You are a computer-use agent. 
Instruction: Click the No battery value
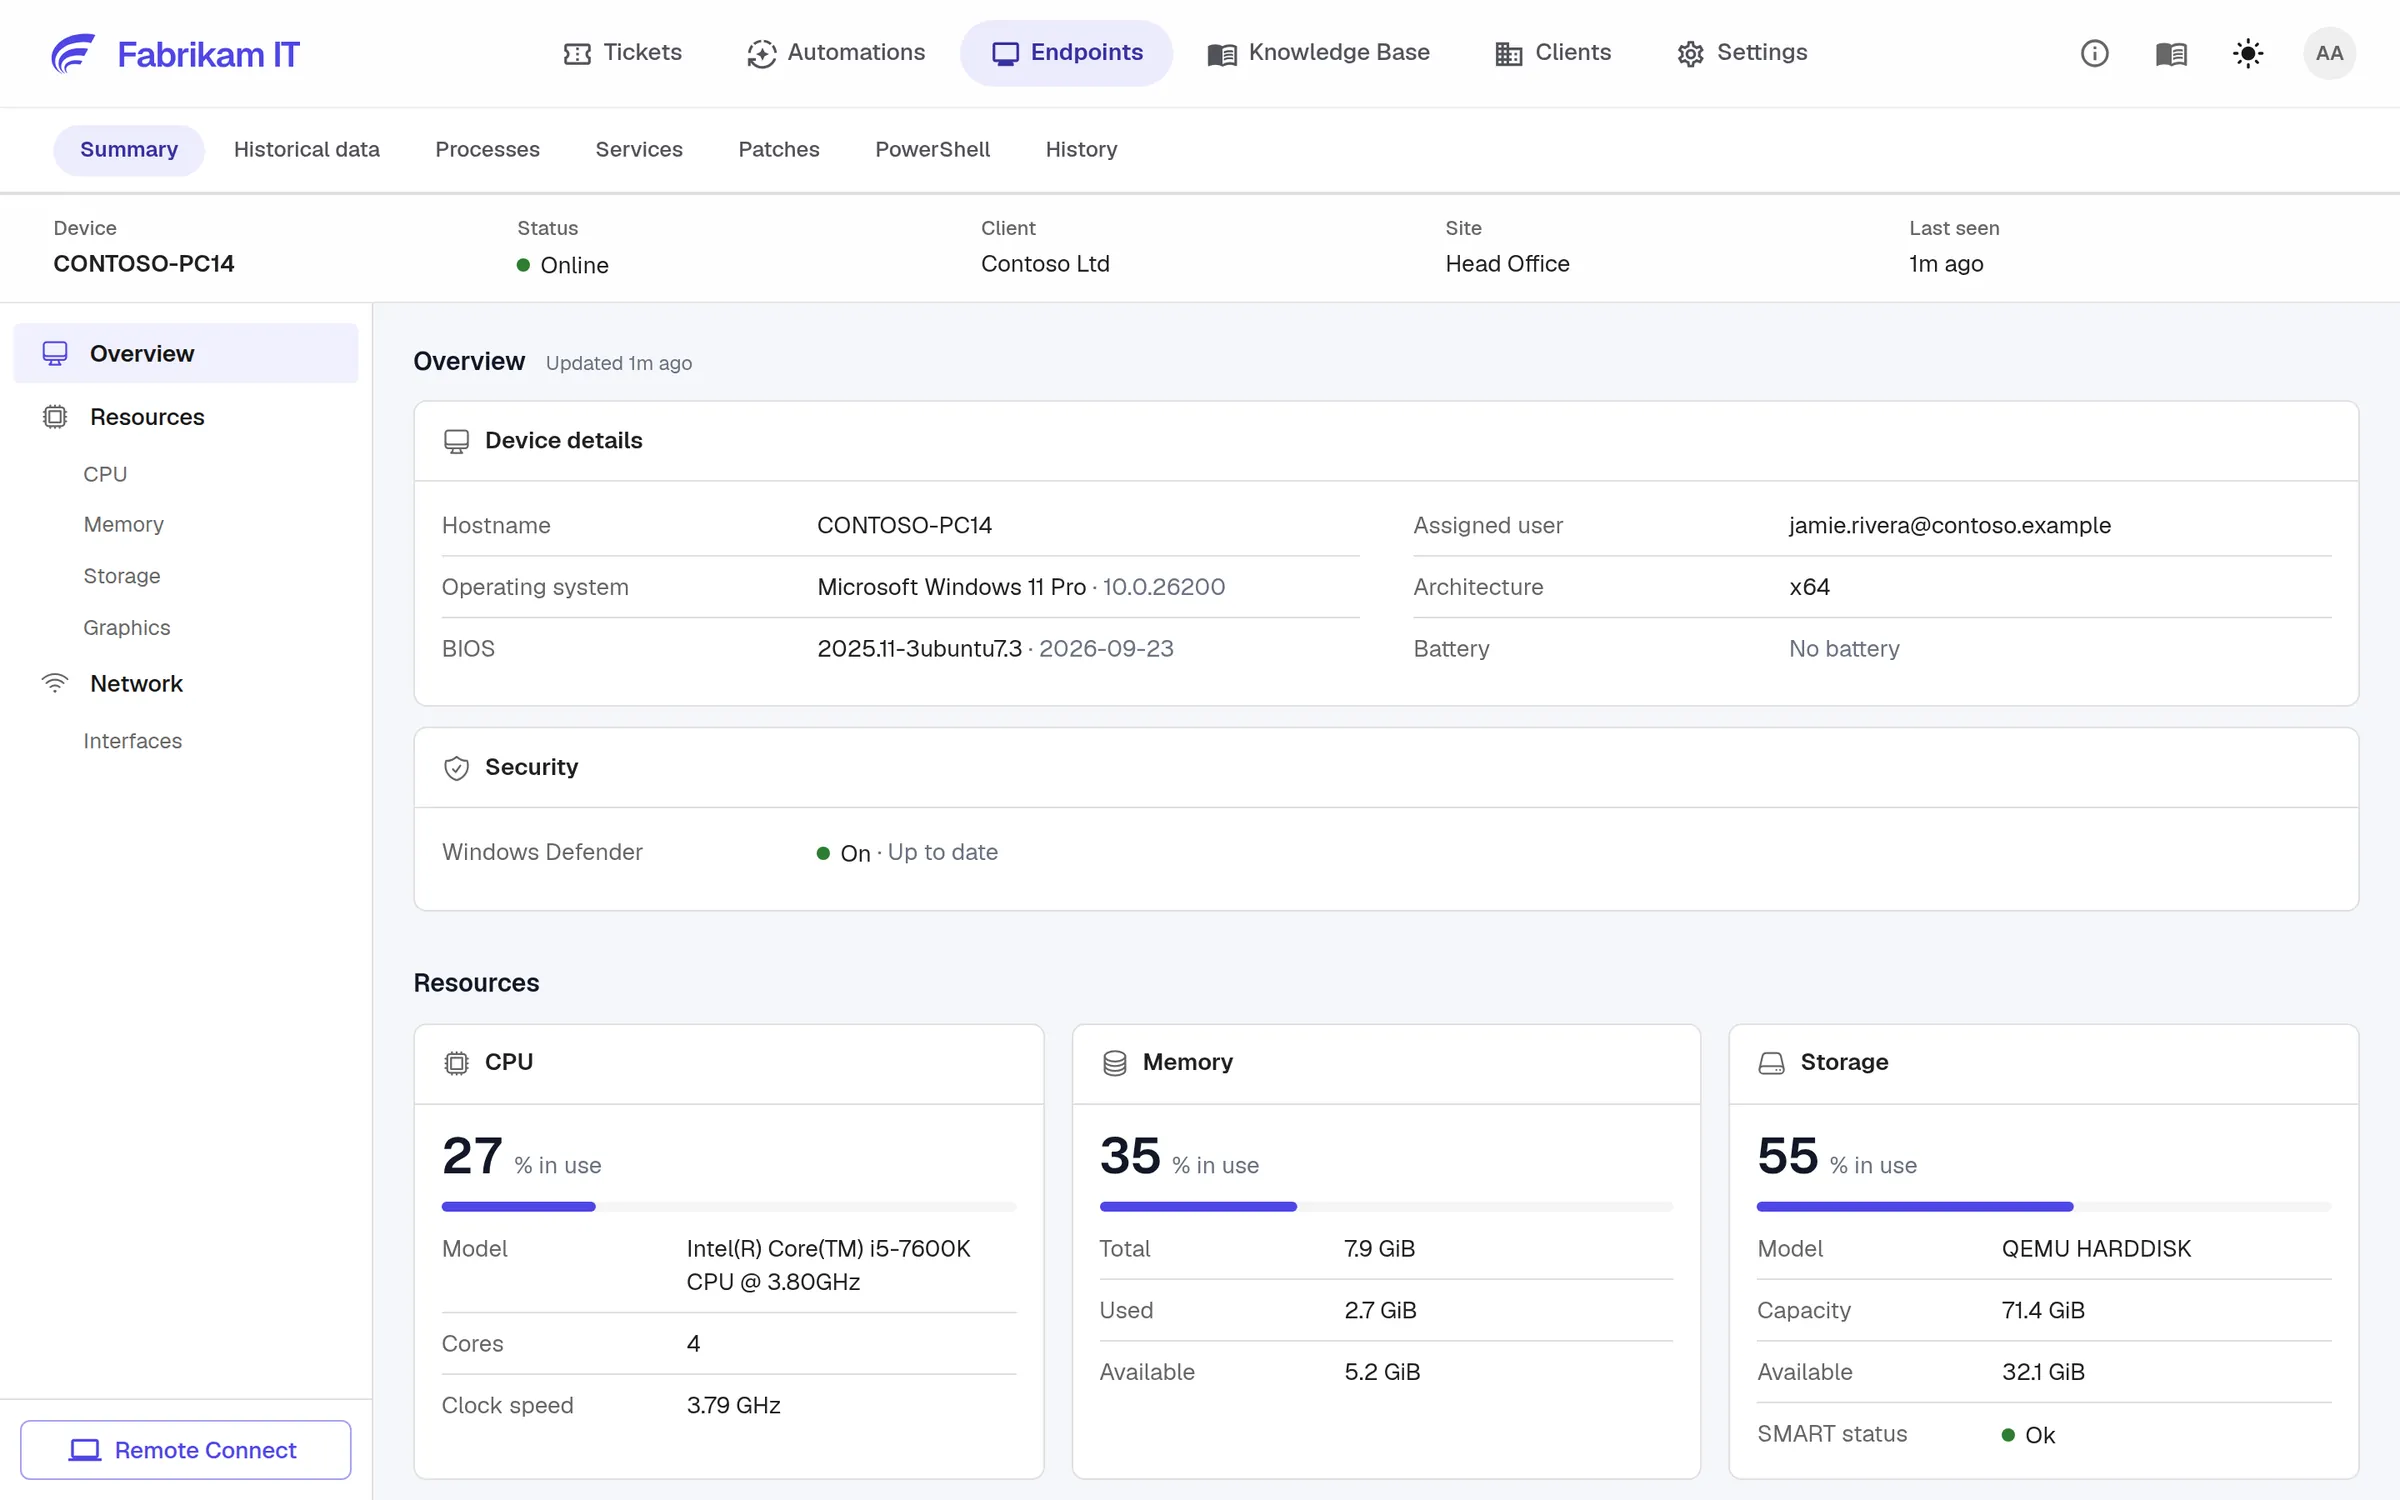click(1844, 649)
